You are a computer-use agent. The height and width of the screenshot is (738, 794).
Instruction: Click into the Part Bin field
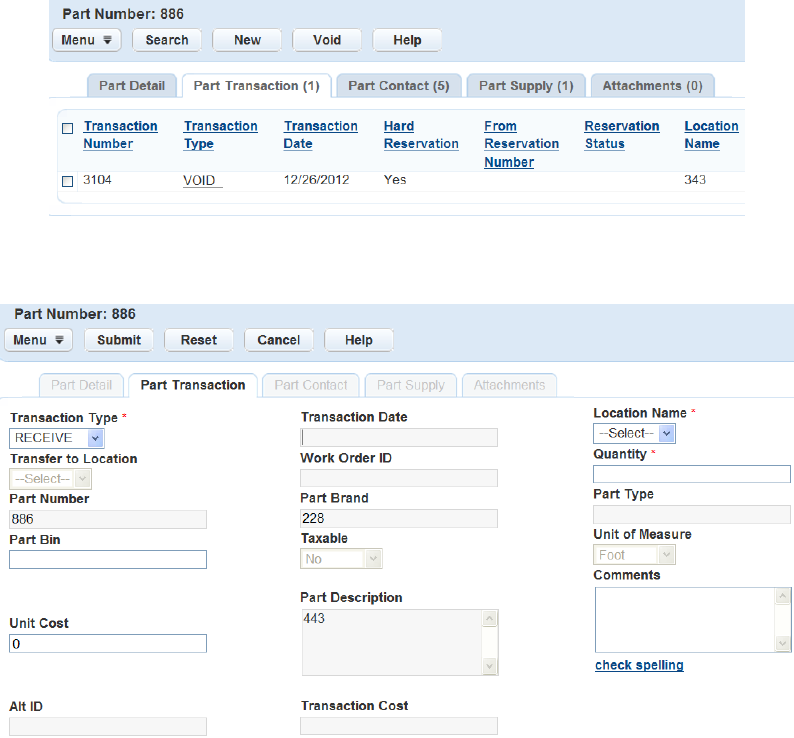[x=108, y=560]
